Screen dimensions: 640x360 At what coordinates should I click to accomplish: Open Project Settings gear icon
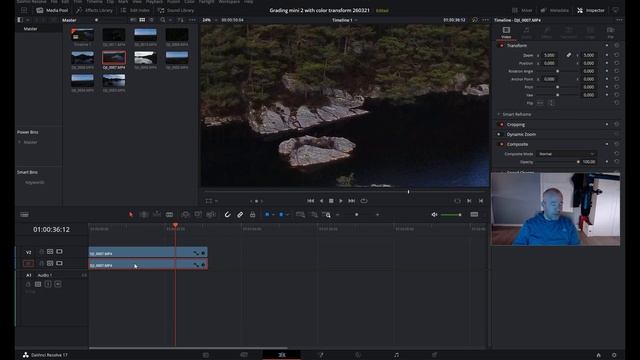point(614,355)
